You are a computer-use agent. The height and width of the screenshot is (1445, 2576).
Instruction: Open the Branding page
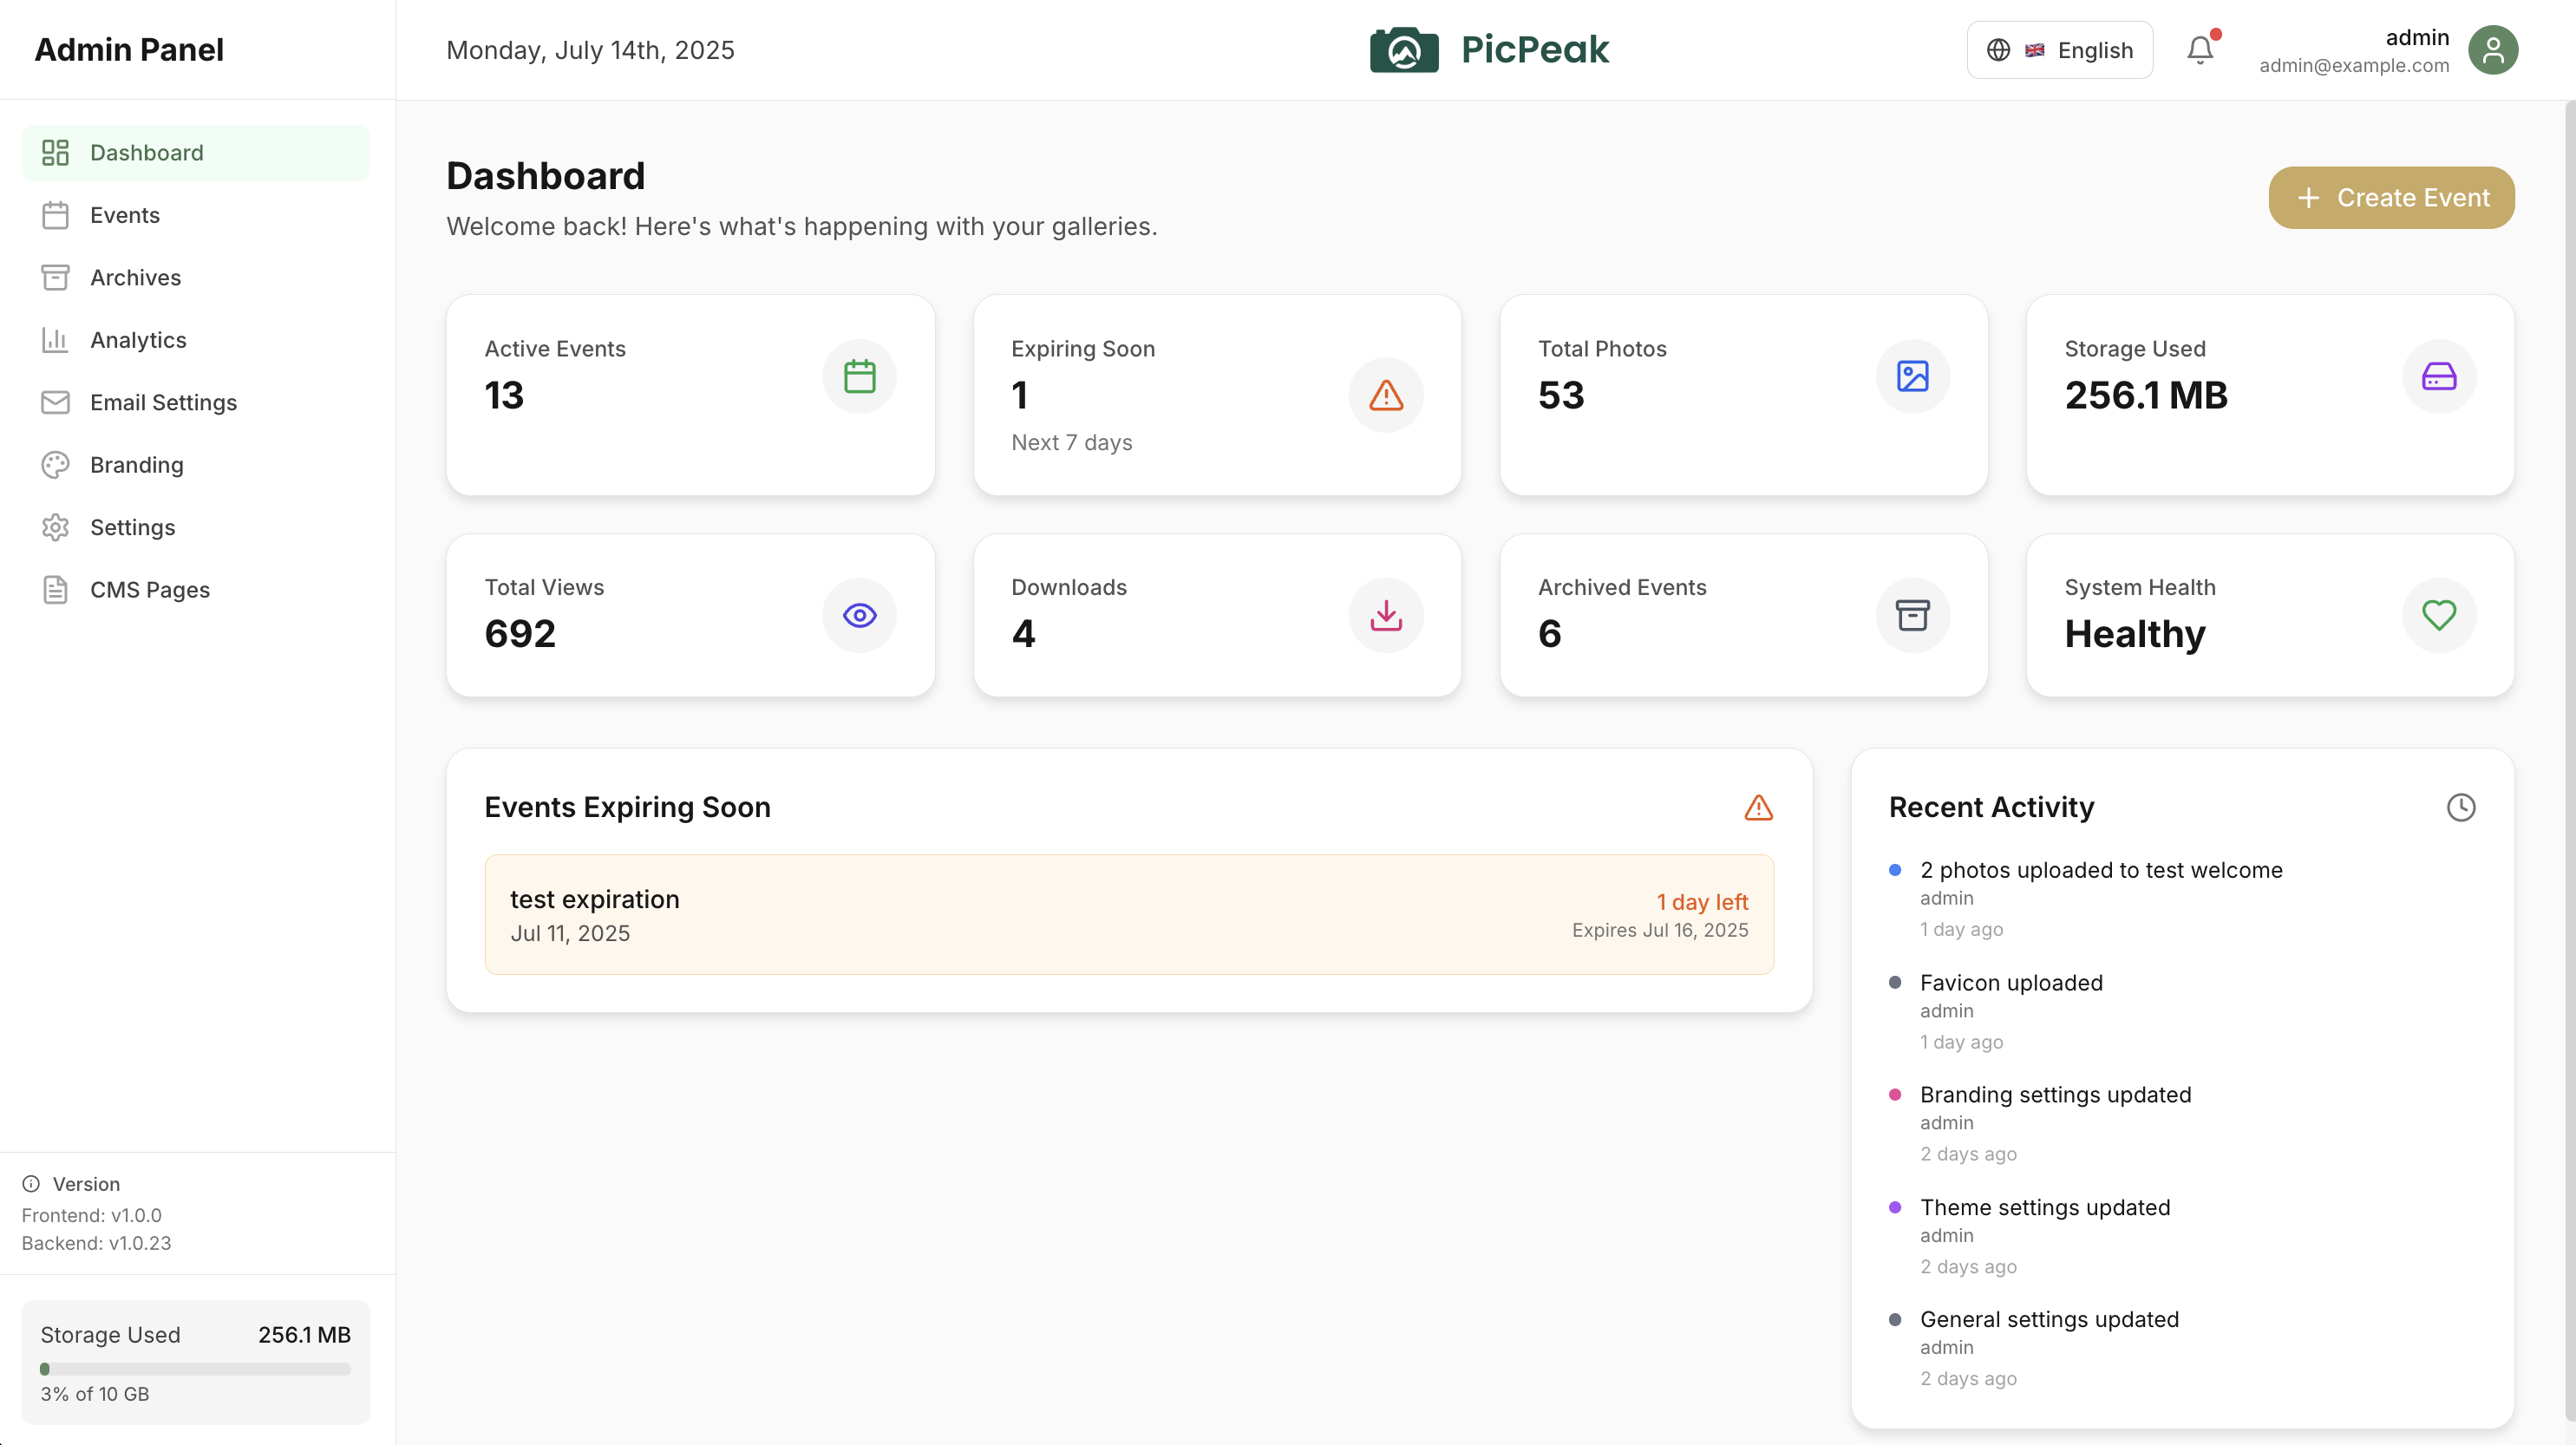[x=196, y=465]
